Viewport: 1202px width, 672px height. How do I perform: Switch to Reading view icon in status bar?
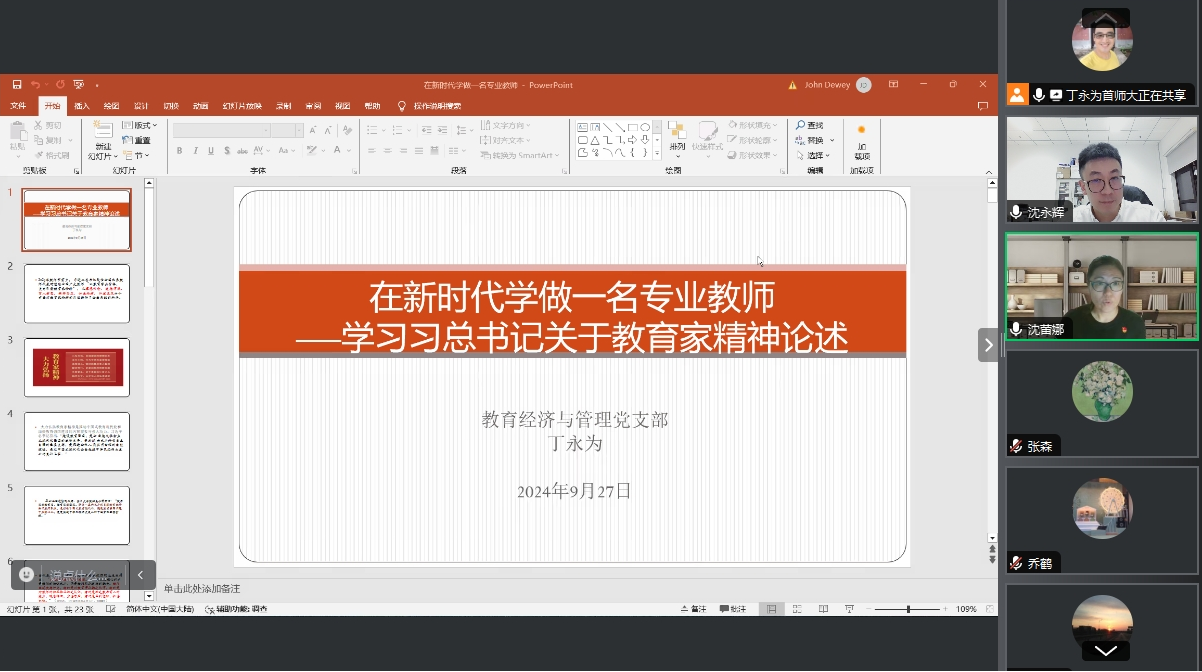click(823, 609)
